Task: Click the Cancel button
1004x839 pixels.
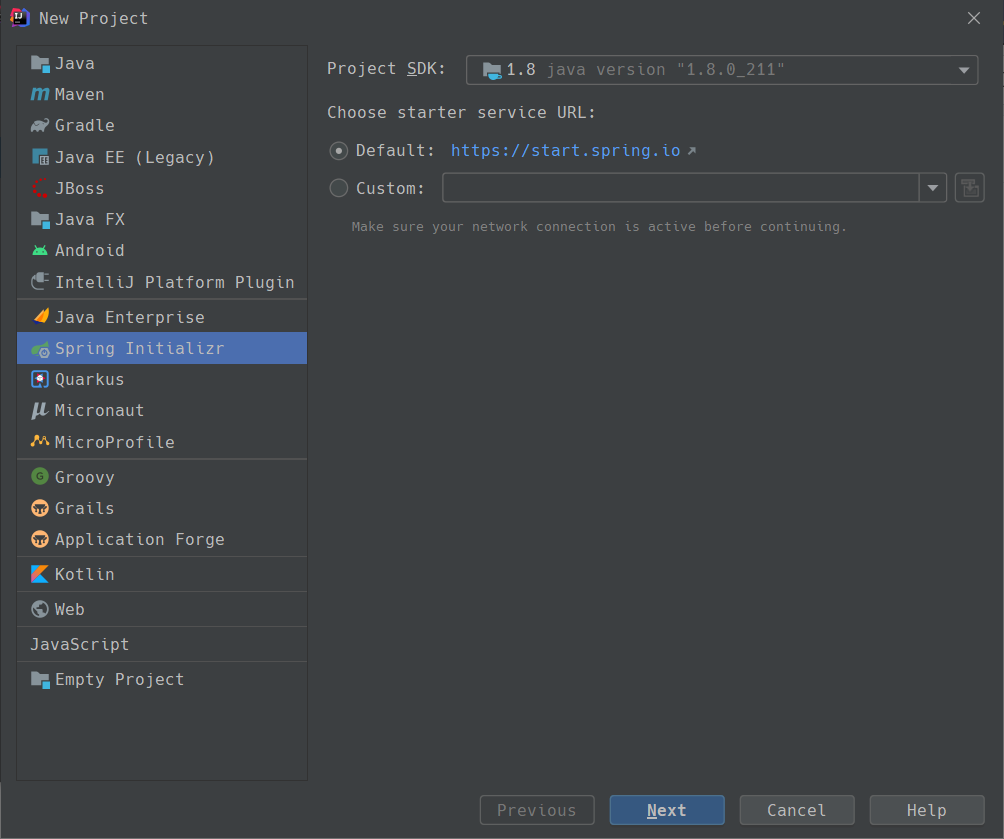Action: [797, 810]
